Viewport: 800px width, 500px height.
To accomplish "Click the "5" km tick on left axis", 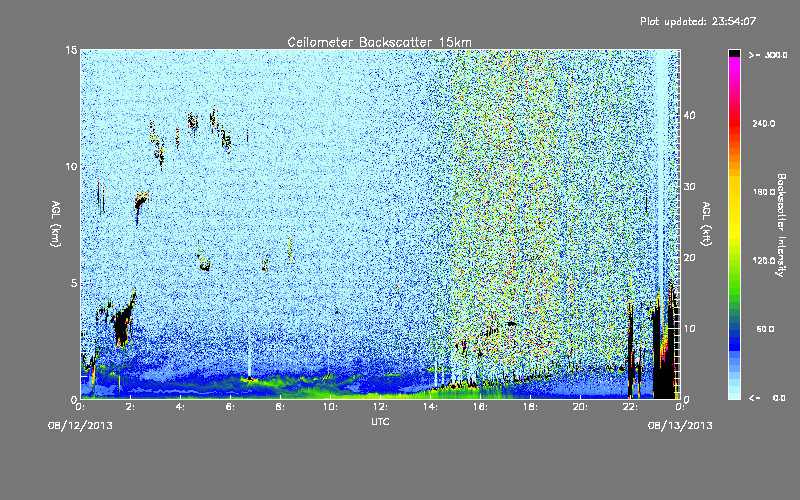I will pyautogui.click(x=74, y=283).
